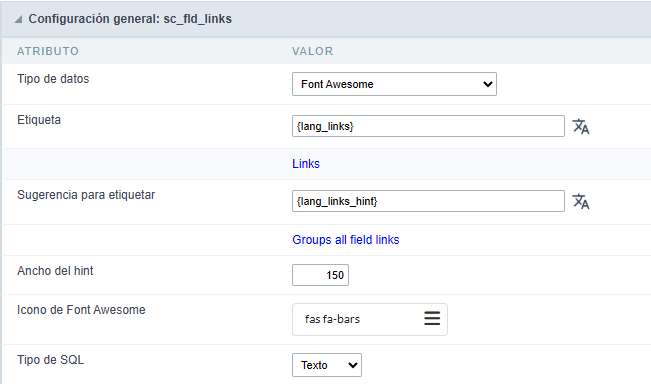Click the ATRIBUTO column header
651x384 pixels.
[48, 51]
